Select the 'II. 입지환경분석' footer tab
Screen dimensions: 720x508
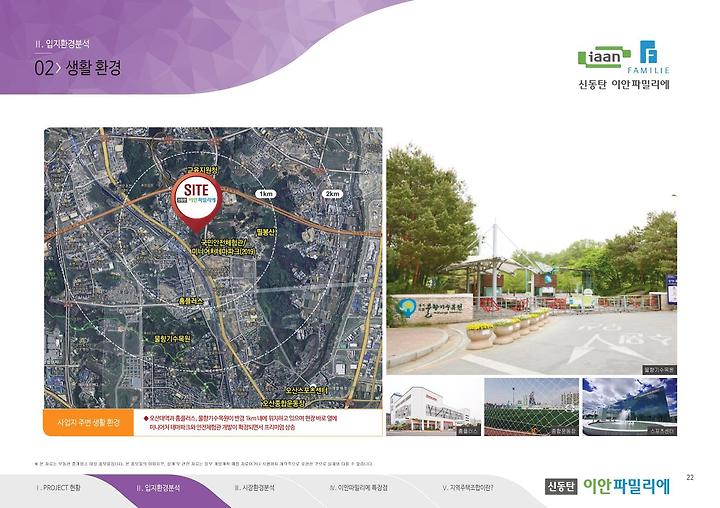[x=158, y=488]
